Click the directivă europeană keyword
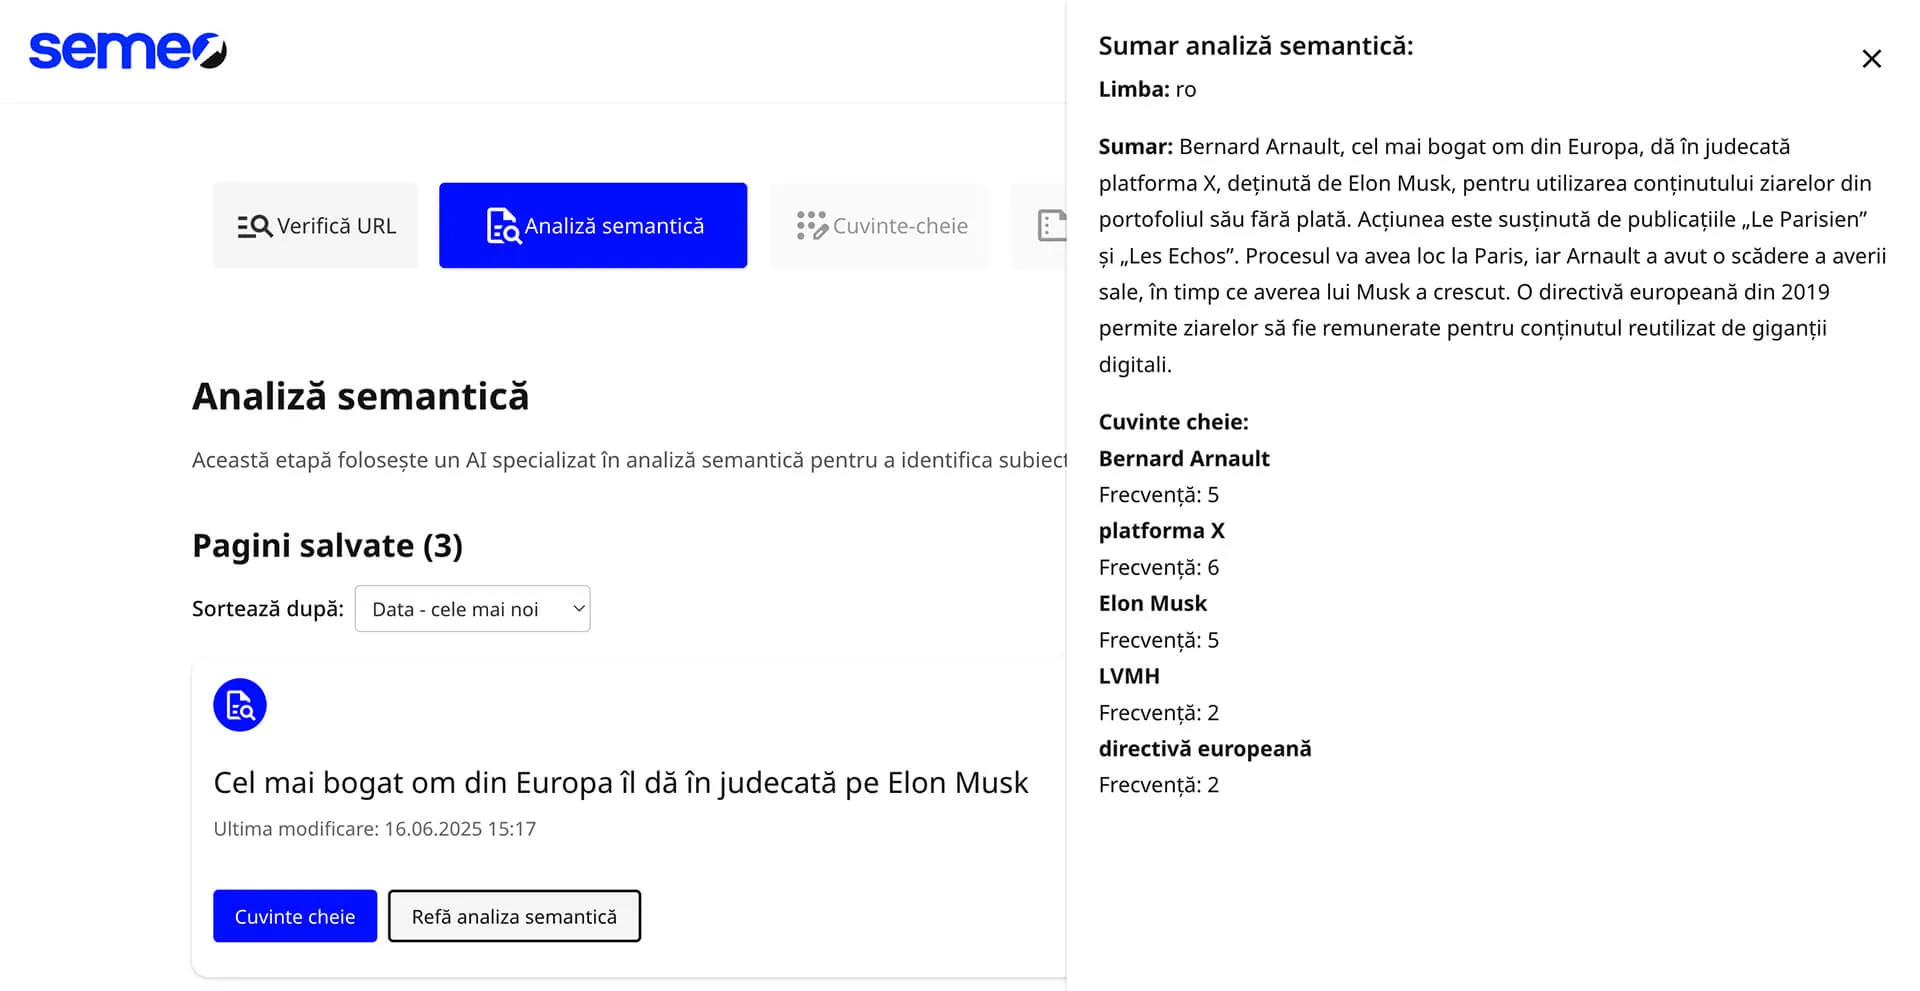 [x=1204, y=749]
